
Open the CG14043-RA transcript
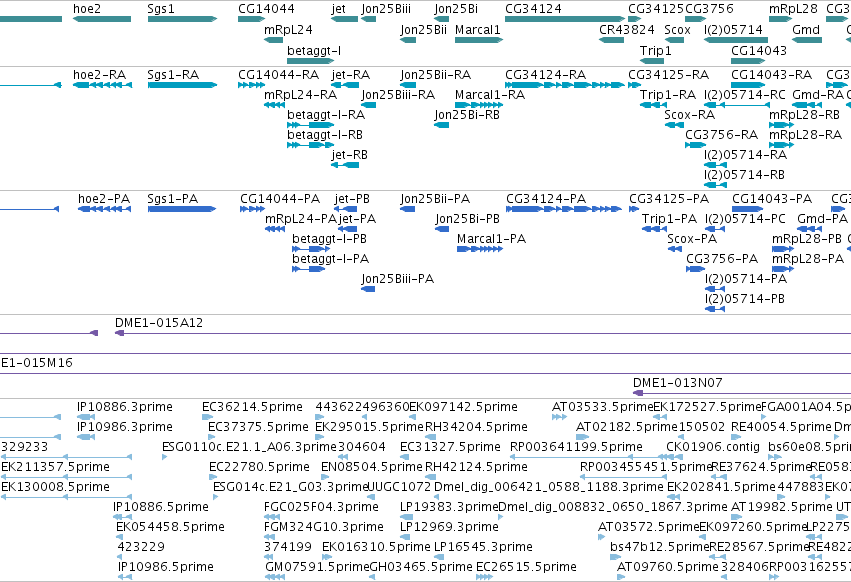tap(748, 85)
